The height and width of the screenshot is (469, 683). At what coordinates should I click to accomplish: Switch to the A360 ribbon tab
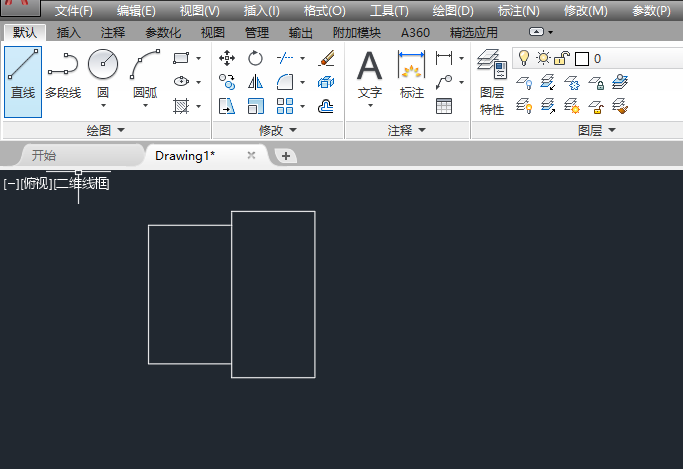[x=415, y=33]
